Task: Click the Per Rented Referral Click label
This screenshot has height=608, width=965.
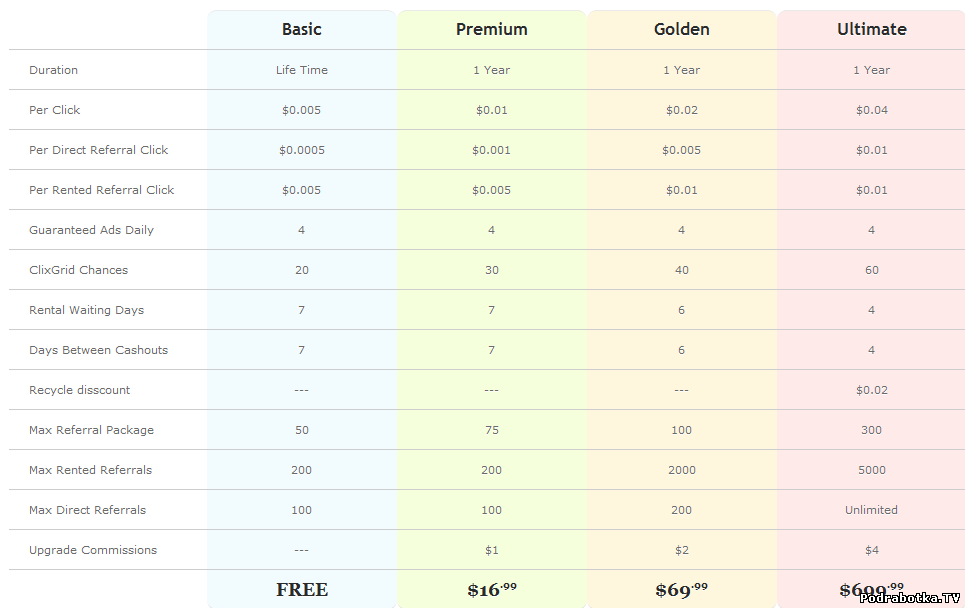Action: pos(102,190)
